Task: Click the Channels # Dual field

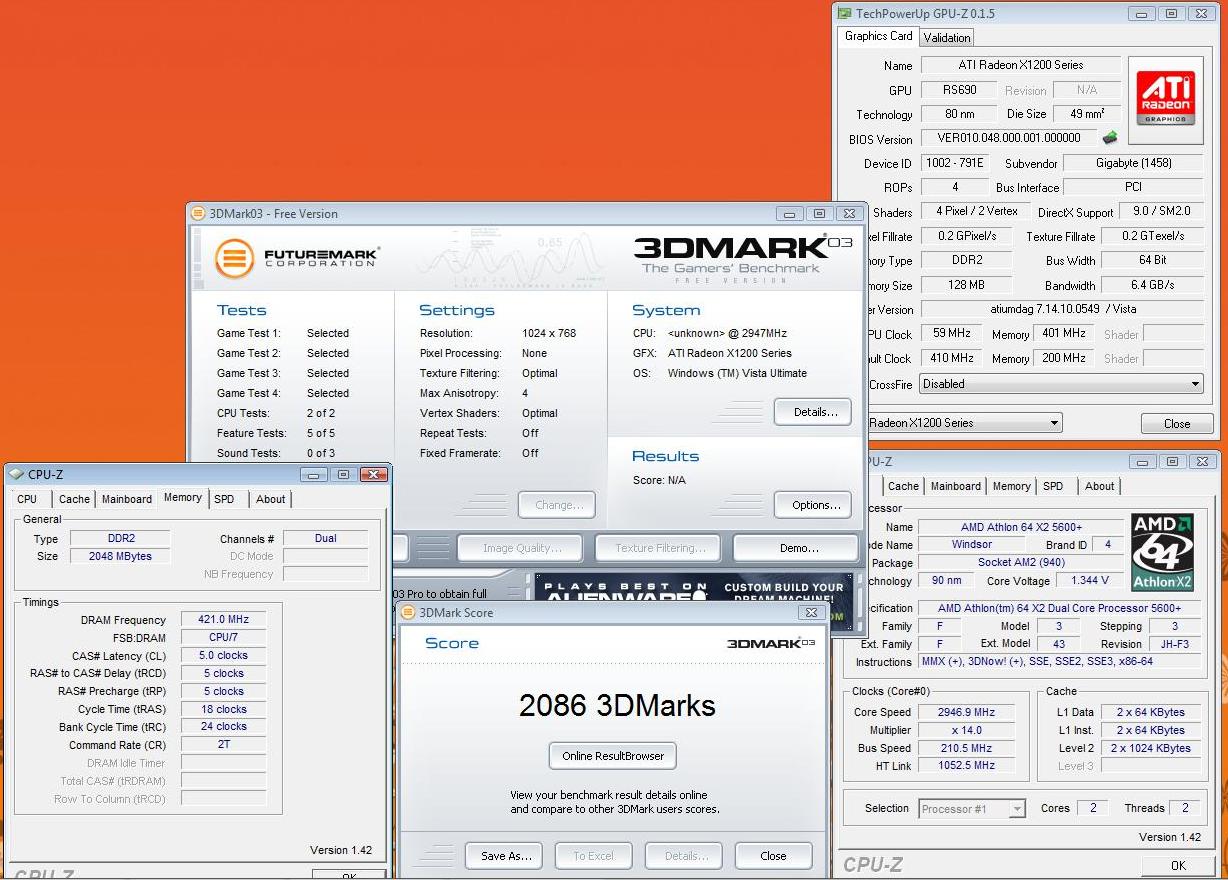Action: click(325, 539)
